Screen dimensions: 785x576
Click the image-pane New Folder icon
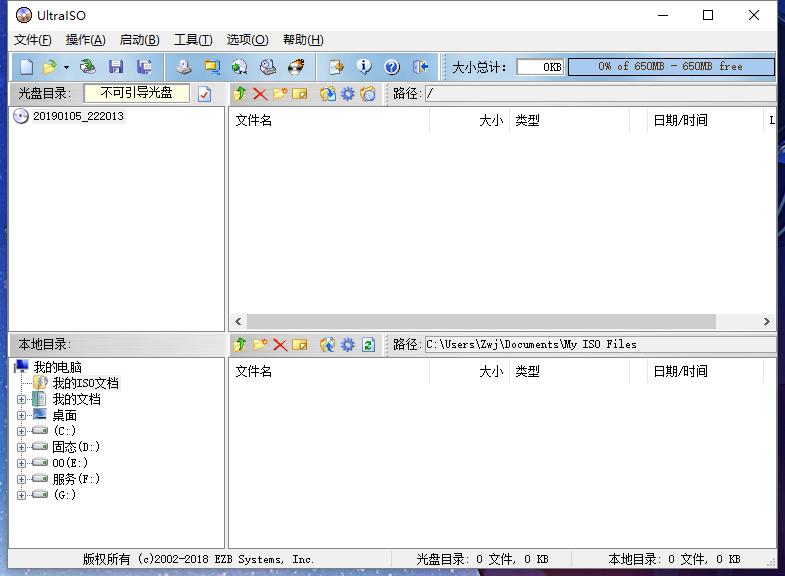[280, 94]
